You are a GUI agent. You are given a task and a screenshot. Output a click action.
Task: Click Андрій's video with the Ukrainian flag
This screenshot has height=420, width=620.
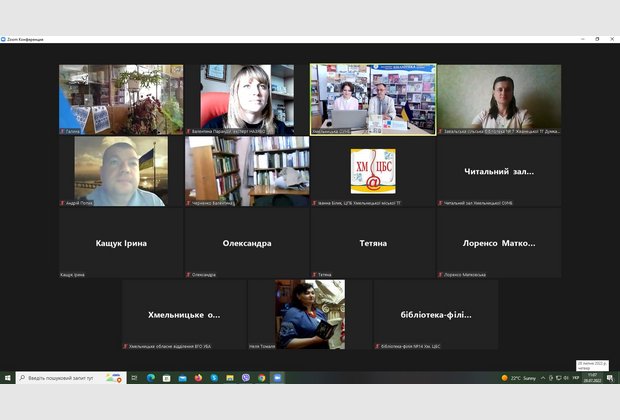click(x=121, y=171)
